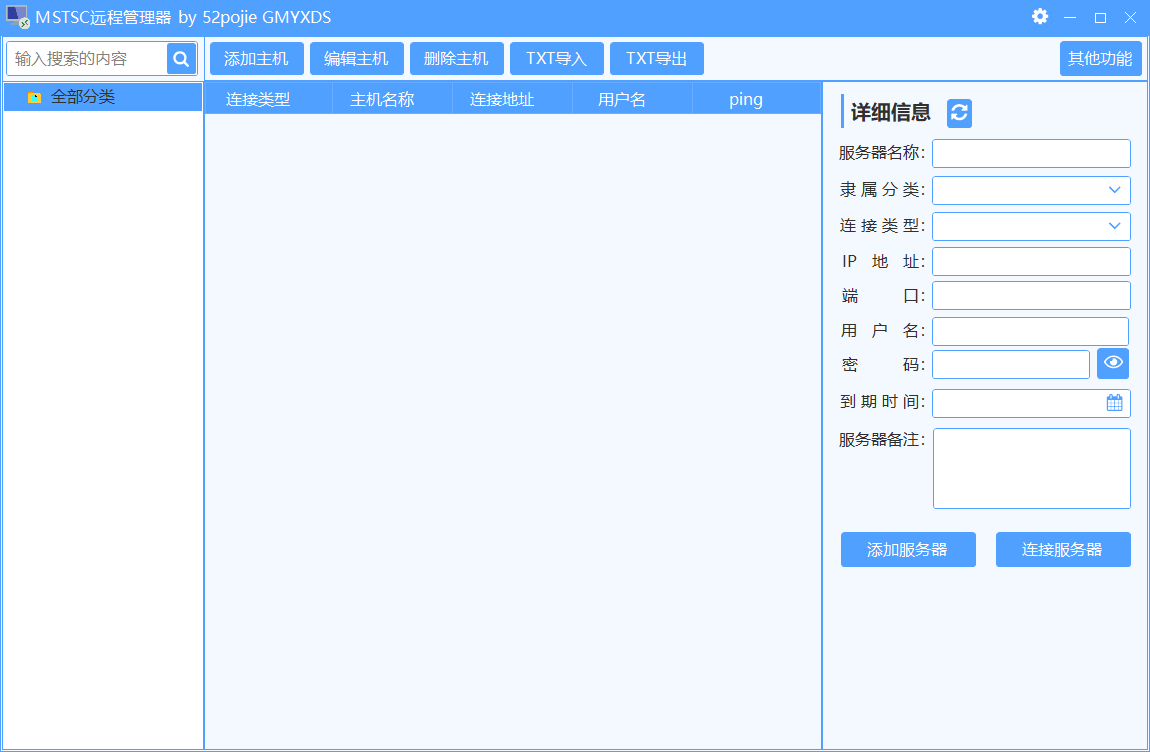Toggle password visibility with the eye icon
This screenshot has height=752, width=1150.
(1113, 363)
